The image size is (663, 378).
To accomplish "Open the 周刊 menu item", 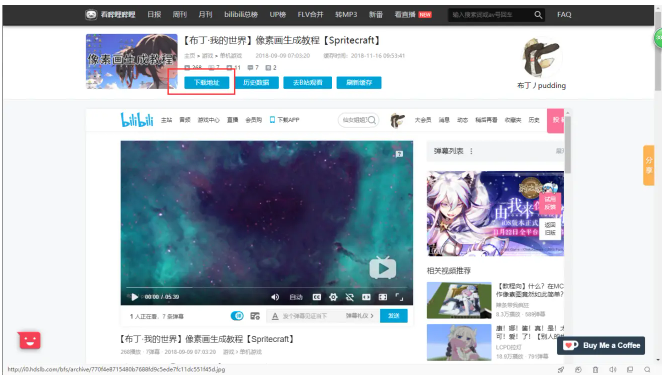I will click(179, 14).
